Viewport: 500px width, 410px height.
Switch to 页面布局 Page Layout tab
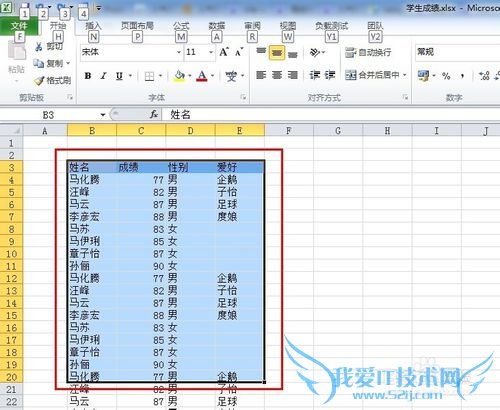point(137,26)
